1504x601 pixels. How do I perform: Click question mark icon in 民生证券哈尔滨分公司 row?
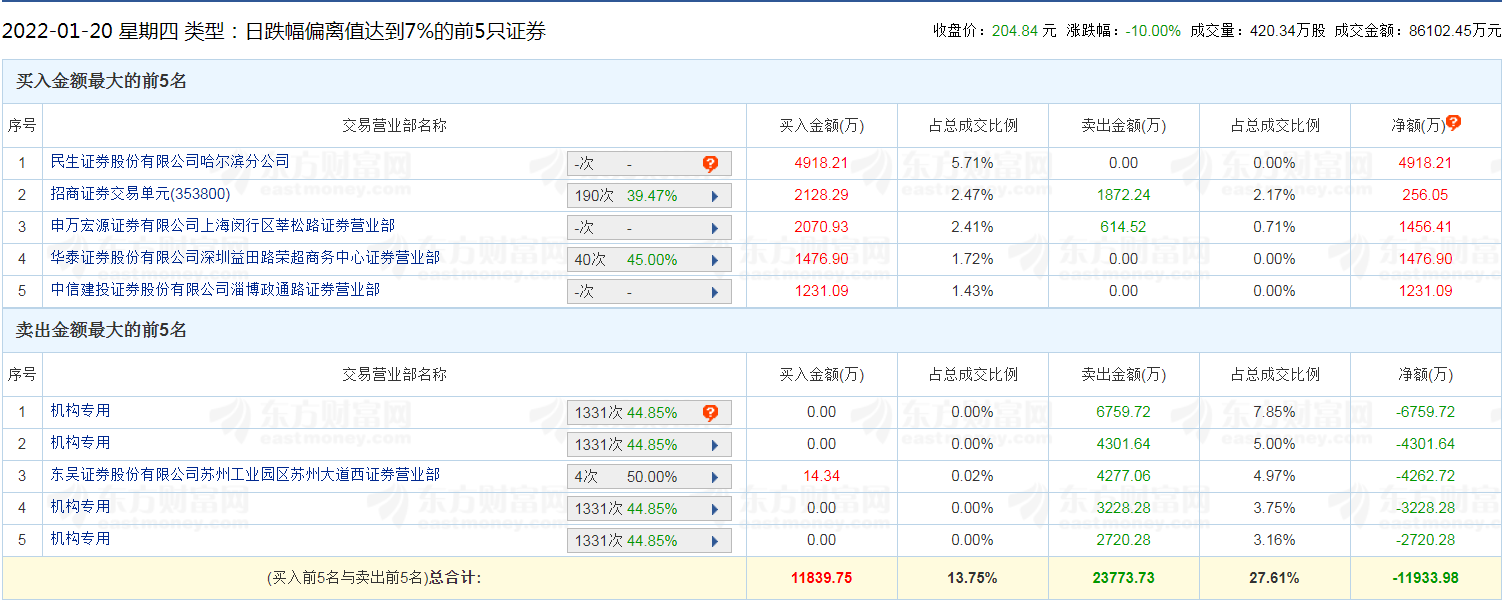click(710, 164)
